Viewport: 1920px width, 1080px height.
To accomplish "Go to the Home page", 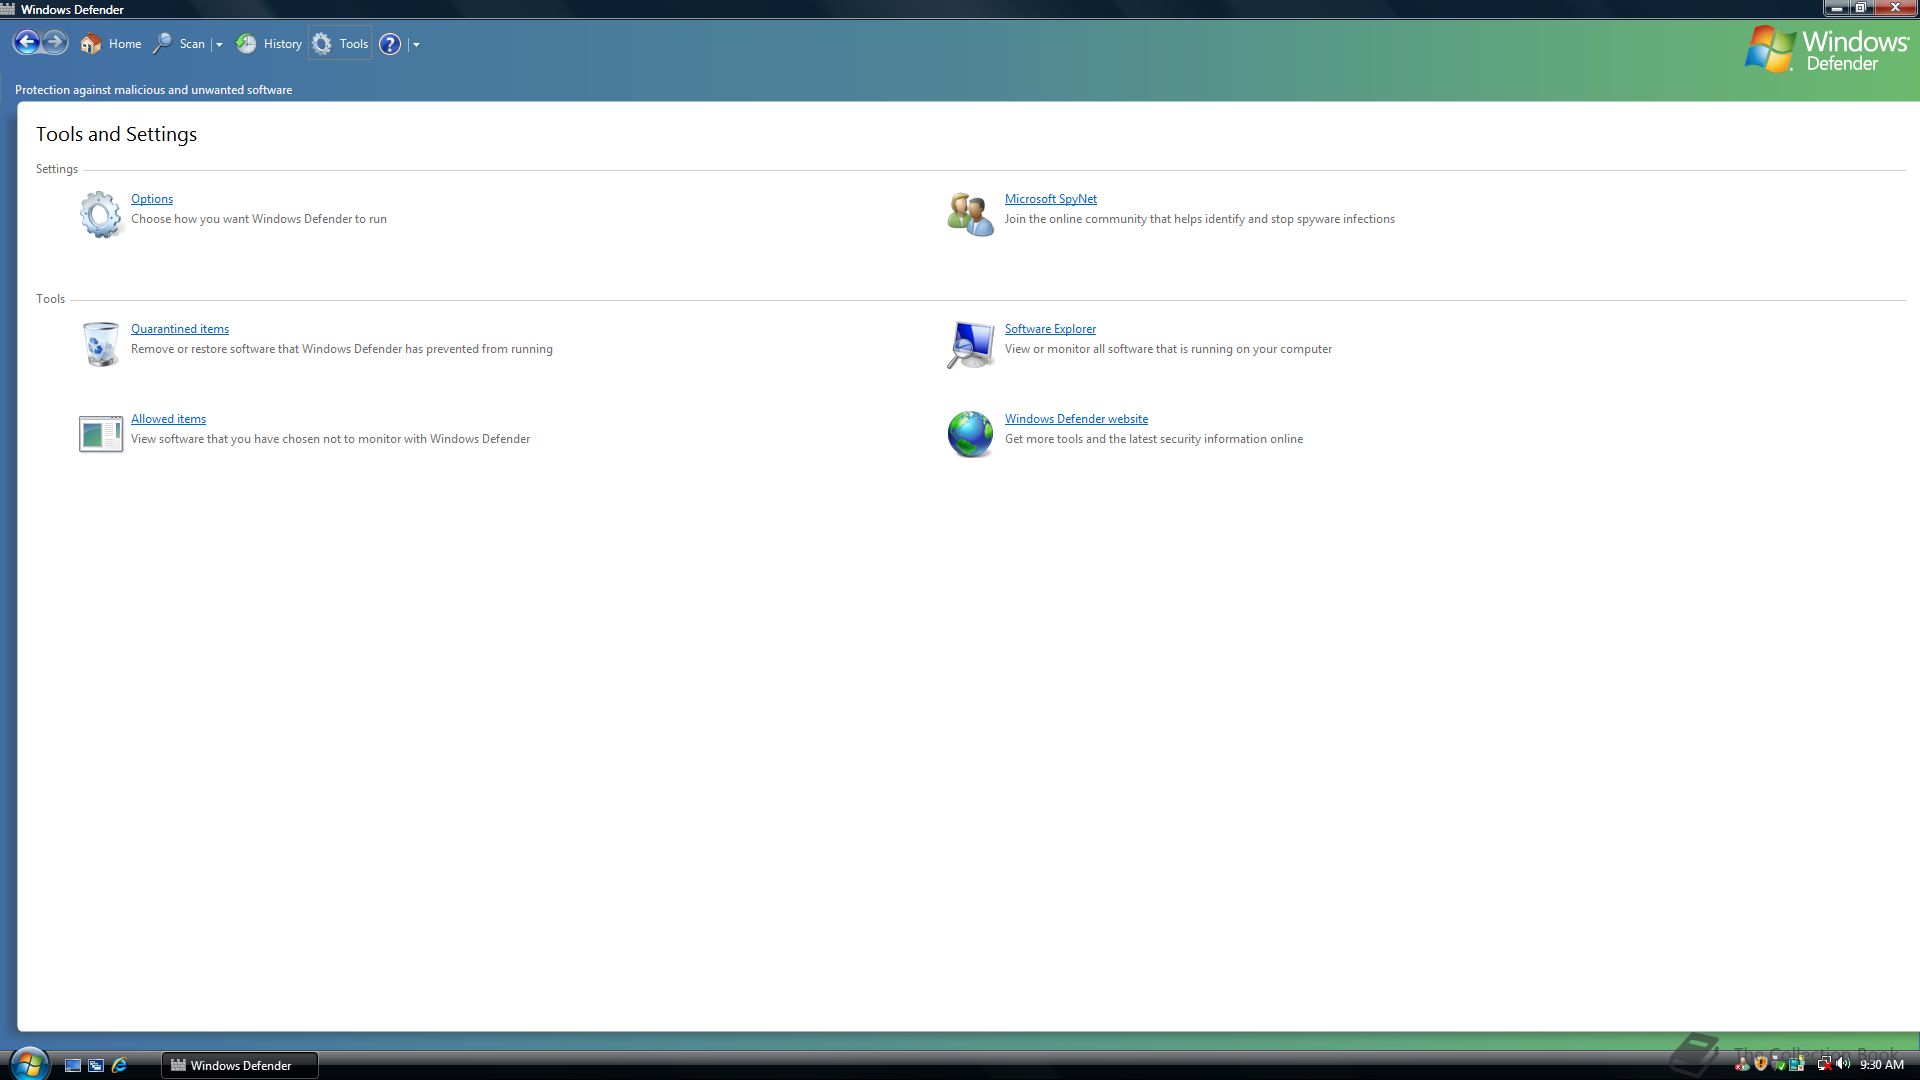I will [111, 44].
